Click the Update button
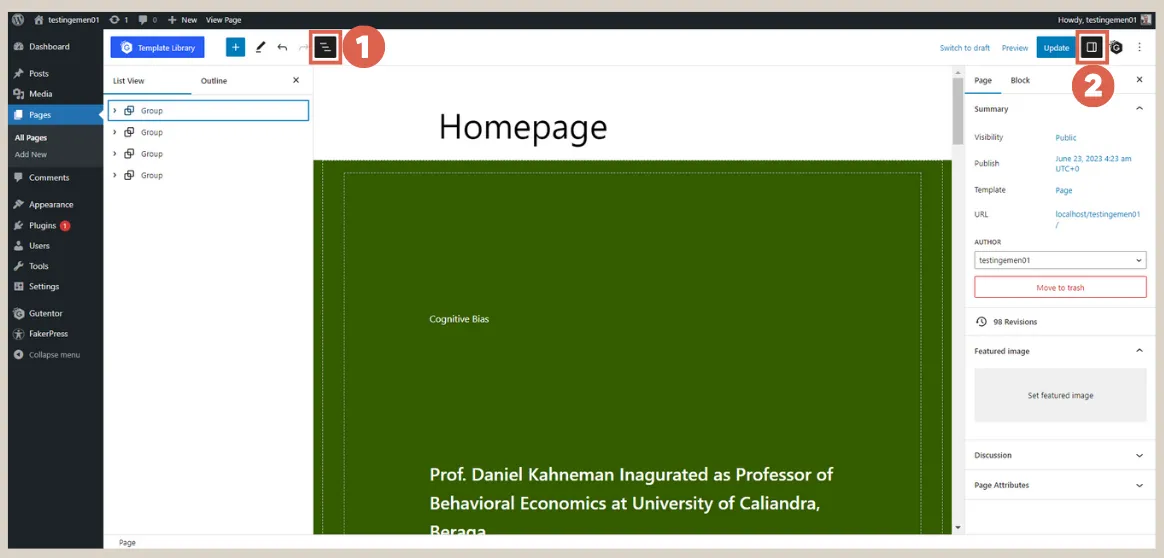The height and width of the screenshot is (558, 1164). coord(1056,48)
